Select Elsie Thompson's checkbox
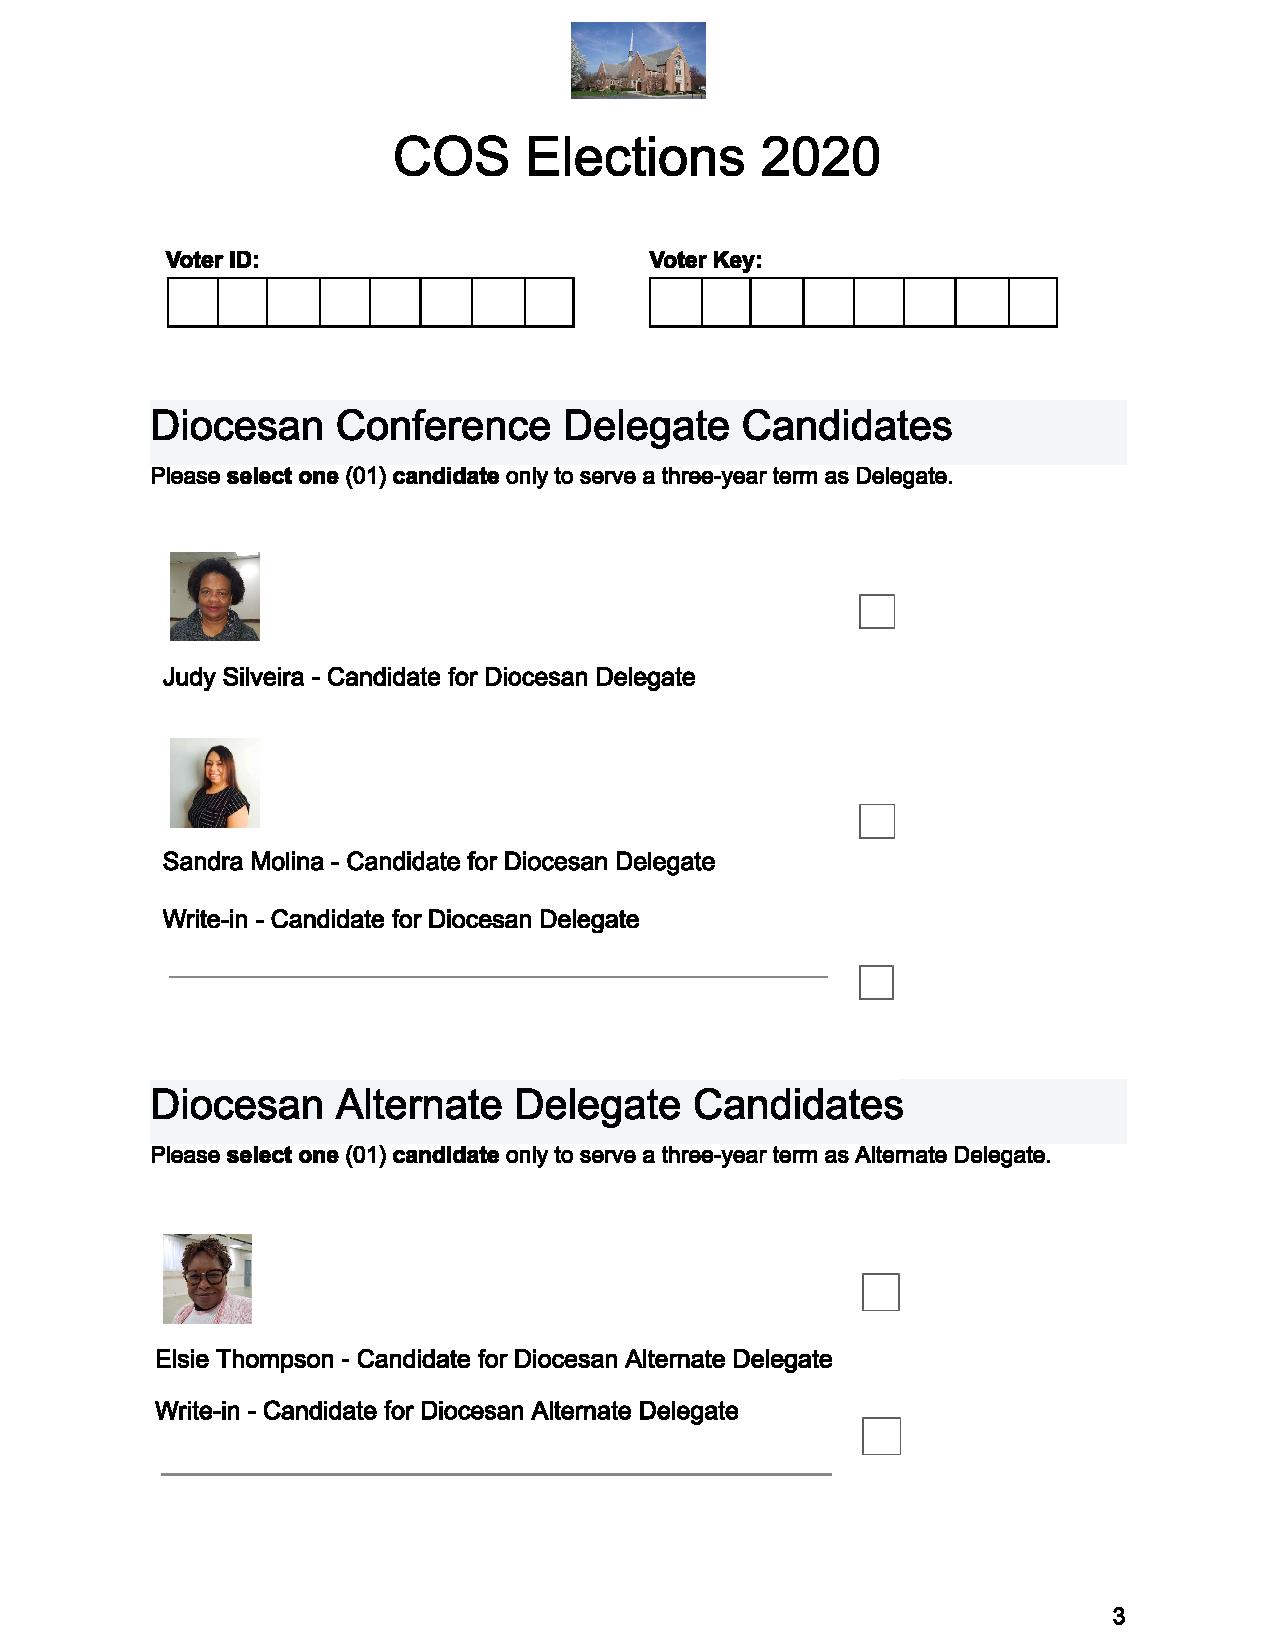 point(880,1292)
